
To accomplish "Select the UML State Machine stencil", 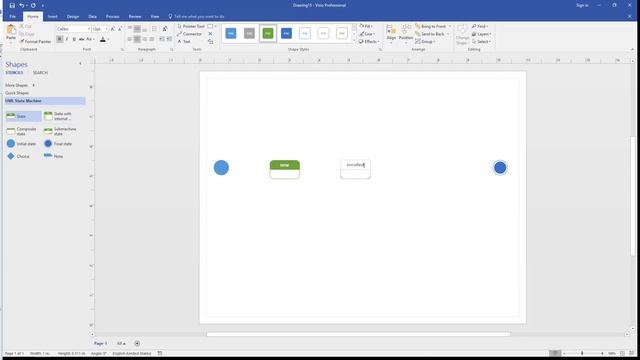I will tap(45, 101).
